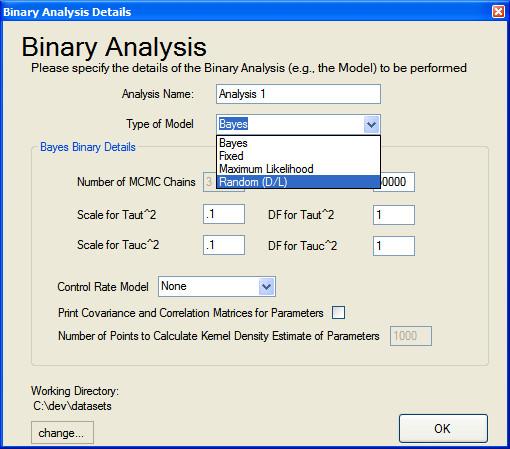Close the Binary Analysis Details window
This screenshot has height=449, width=510.
click(x=498, y=12)
